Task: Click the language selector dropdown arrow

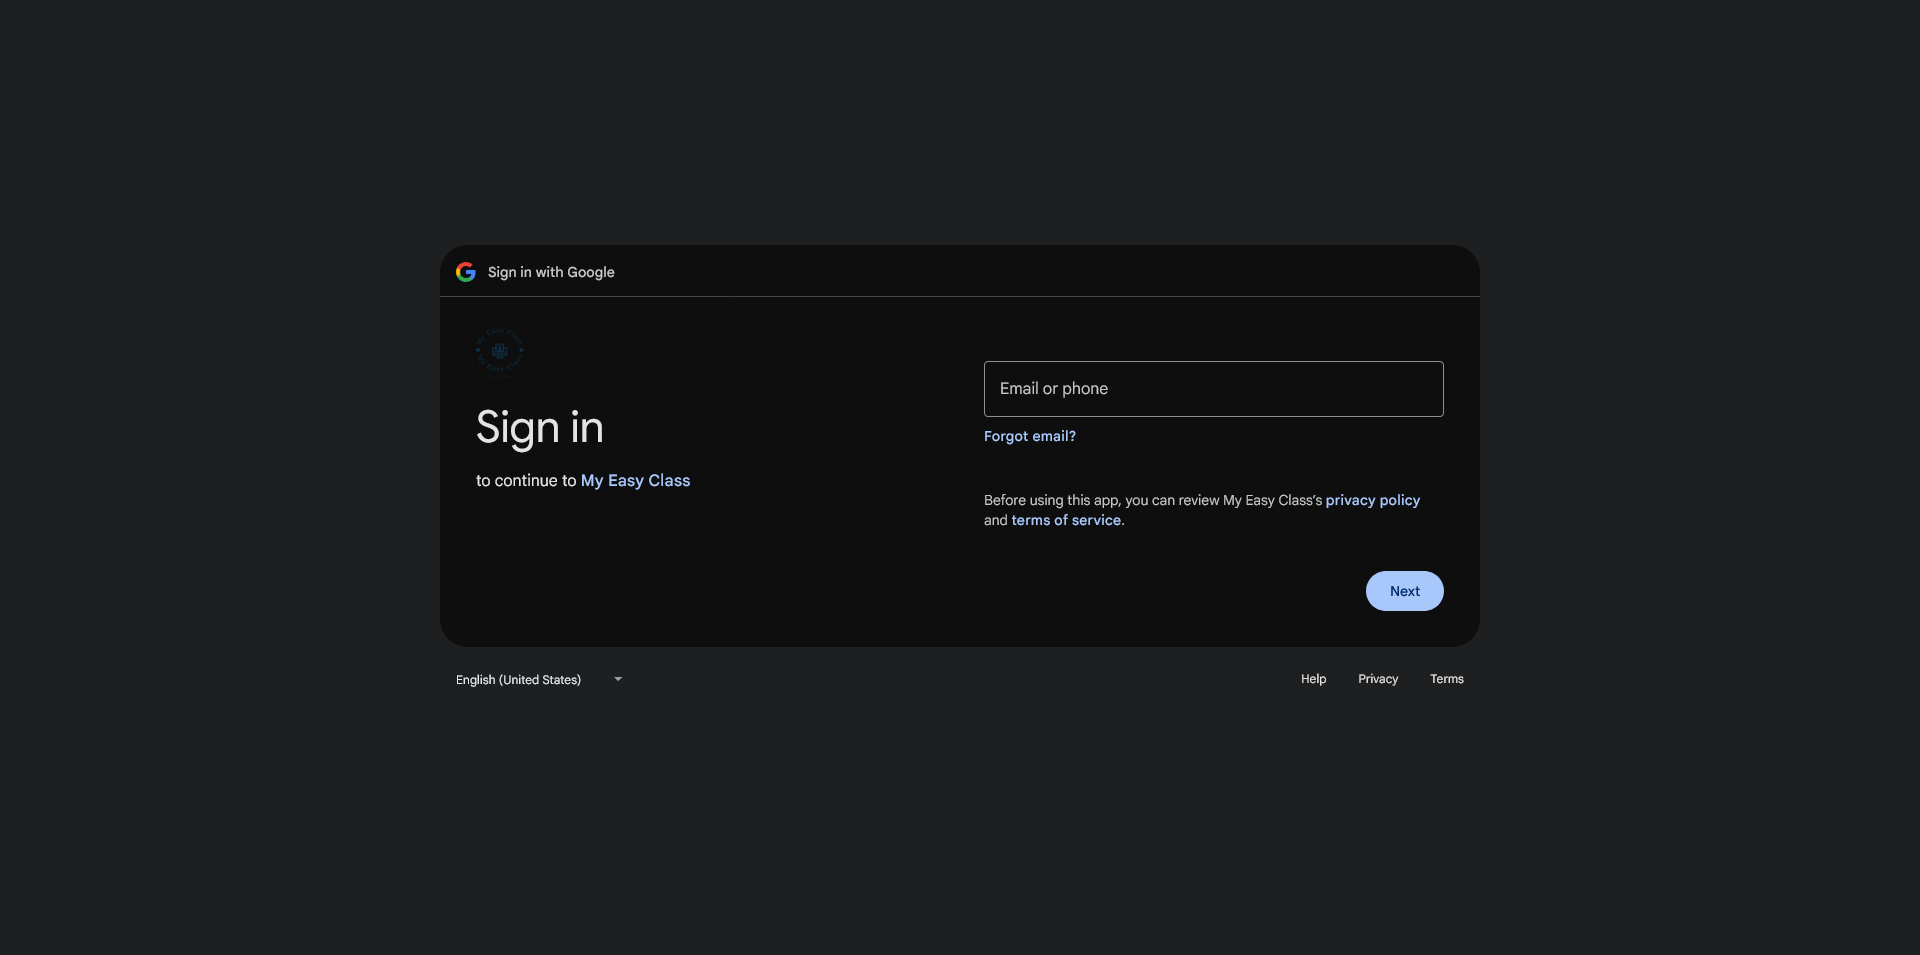Action: [x=618, y=679]
